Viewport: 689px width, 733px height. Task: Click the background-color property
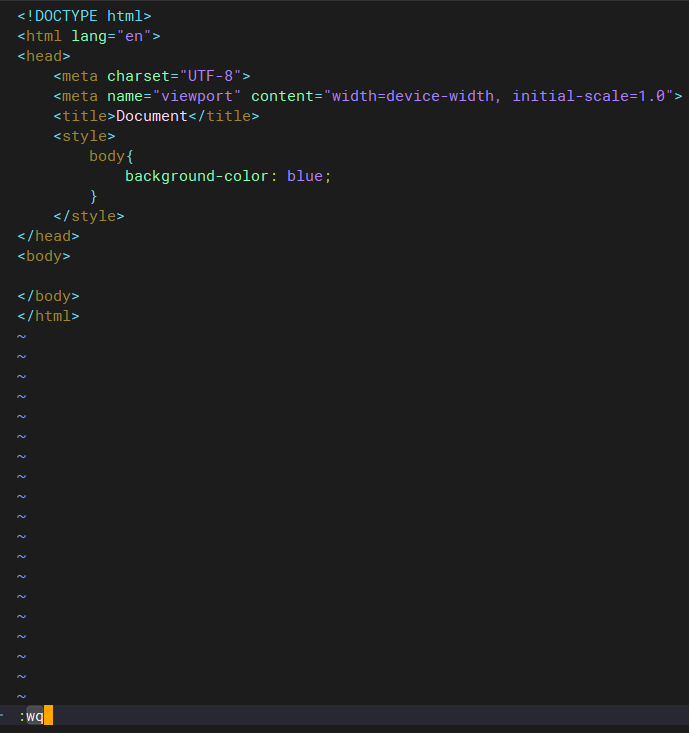tap(197, 176)
